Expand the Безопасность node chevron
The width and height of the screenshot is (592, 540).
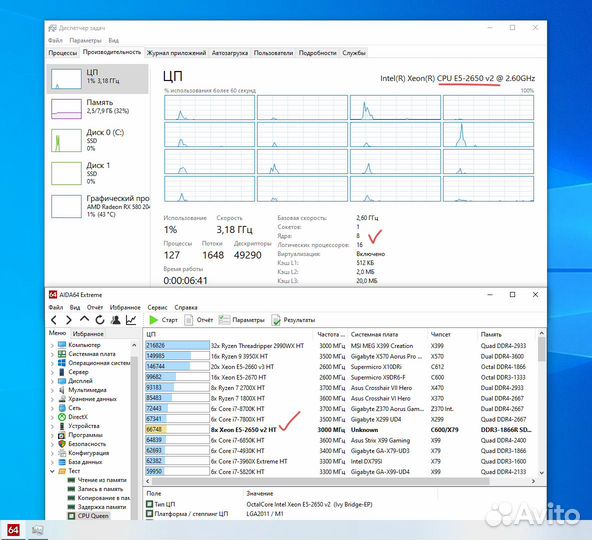(52, 444)
